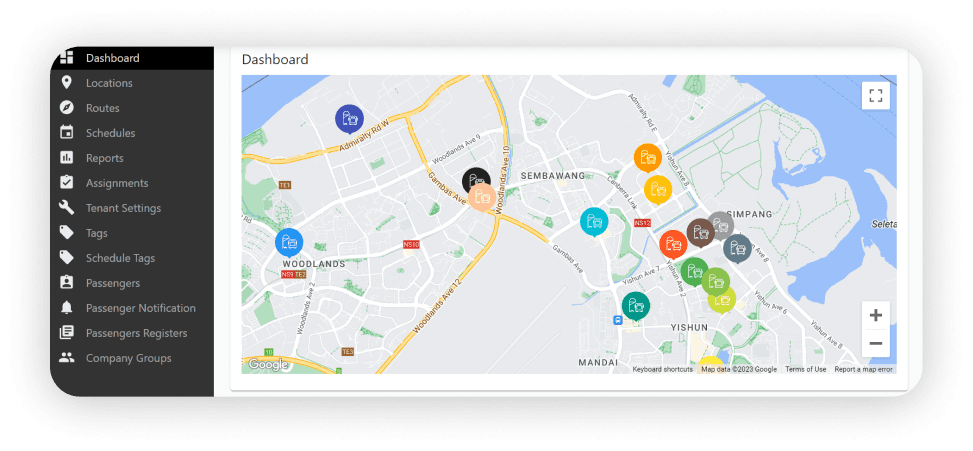The image size is (973, 451).
Task: Click the orange bus marker near Canberra Link
Action: [648, 158]
